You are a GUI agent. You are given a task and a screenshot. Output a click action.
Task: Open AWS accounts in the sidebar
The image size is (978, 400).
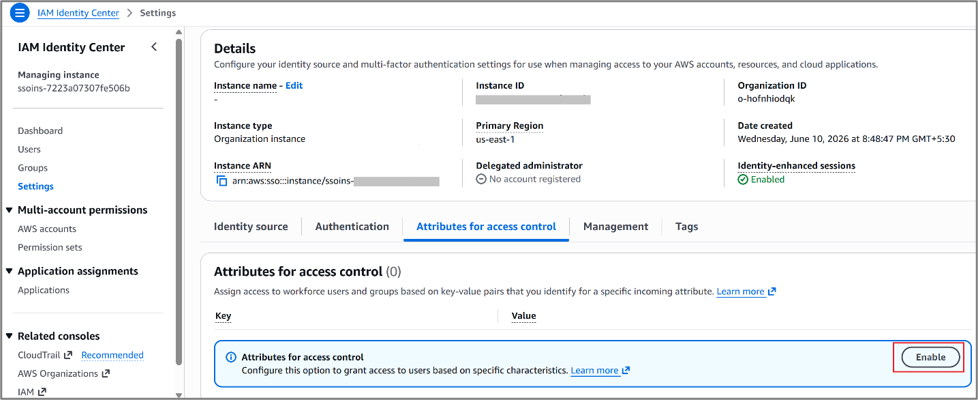tap(47, 229)
